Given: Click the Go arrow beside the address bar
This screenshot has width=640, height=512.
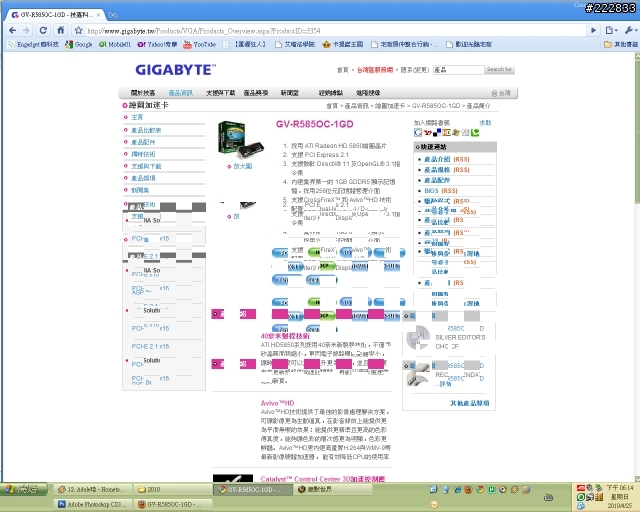Looking at the screenshot, I should click(593, 30).
